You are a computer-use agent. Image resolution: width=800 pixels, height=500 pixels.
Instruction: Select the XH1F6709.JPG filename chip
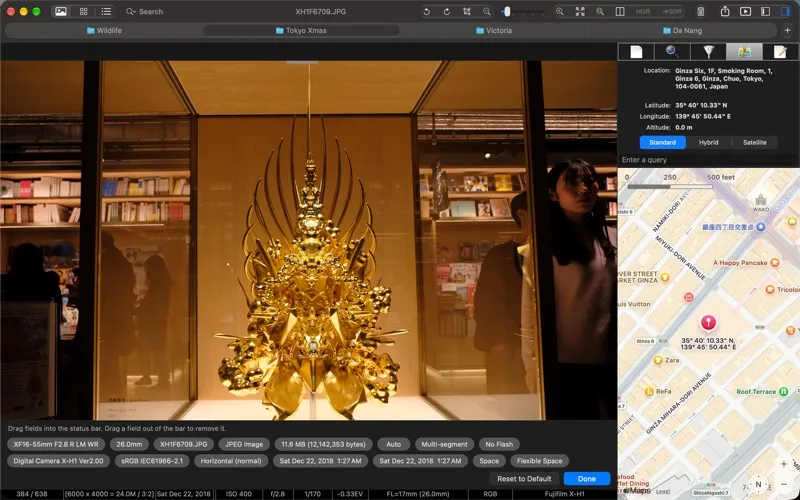pyautogui.click(x=184, y=444)
